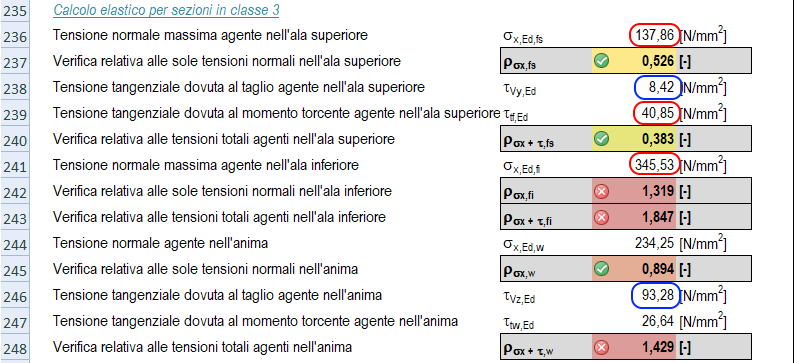Click red cross icon next to 1,319
This screenshot has width=799, height=363.
tap(602, 191)
